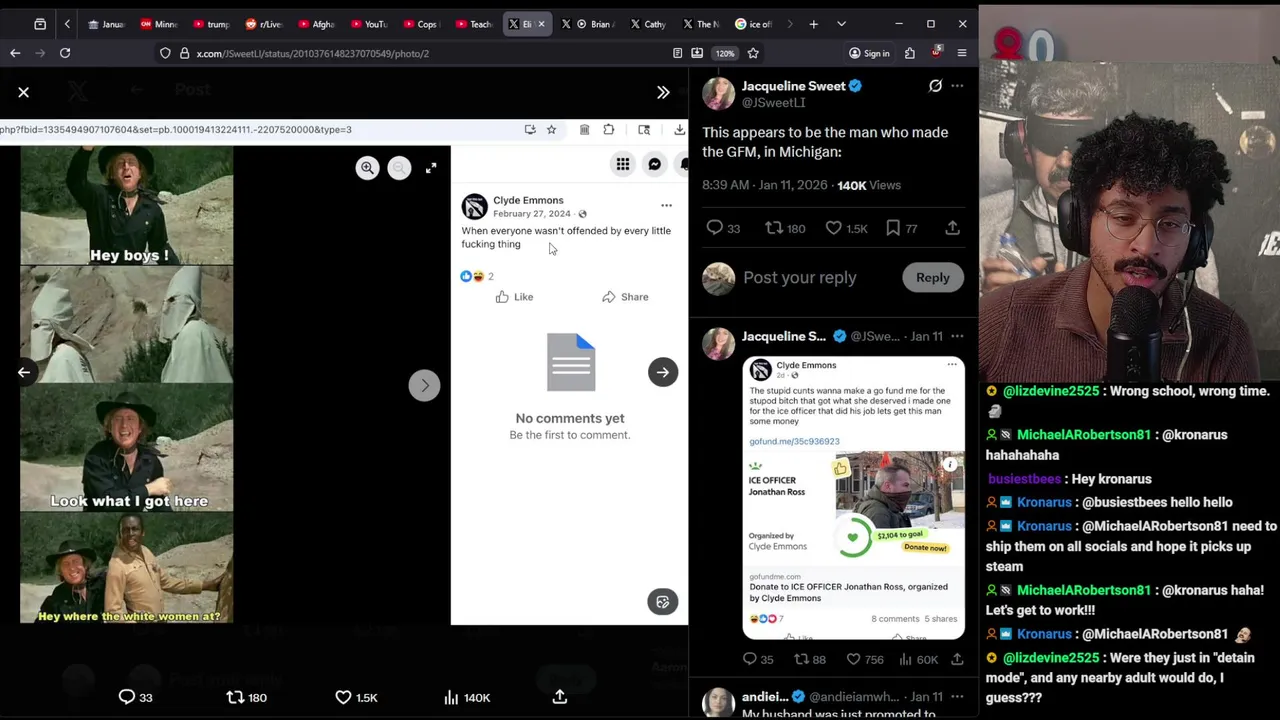1280x720 pixels.
Task: Collapse the post sidebar with double-chevron icon
Action: click(x=663, y=92)
